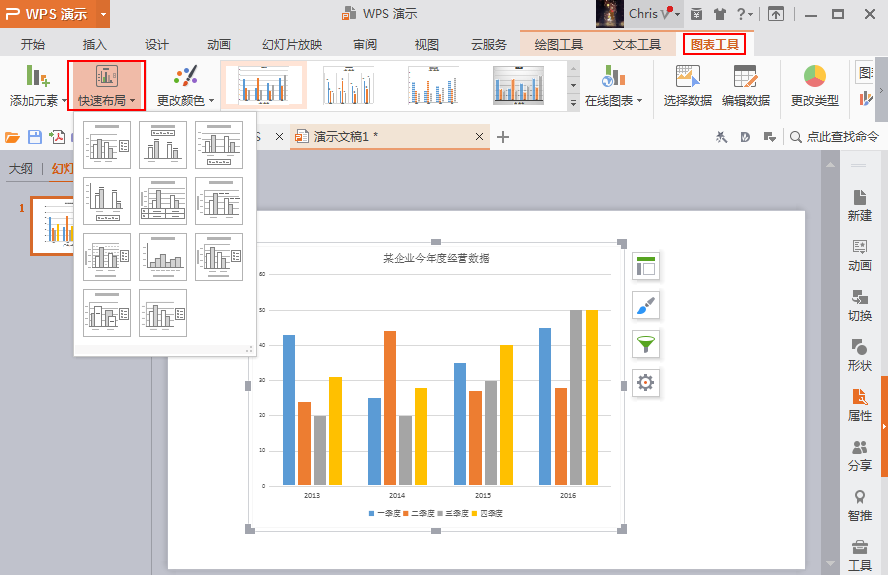Click the save icon in quick toolbar
888x575 pixels.
(x=35, y=137)
